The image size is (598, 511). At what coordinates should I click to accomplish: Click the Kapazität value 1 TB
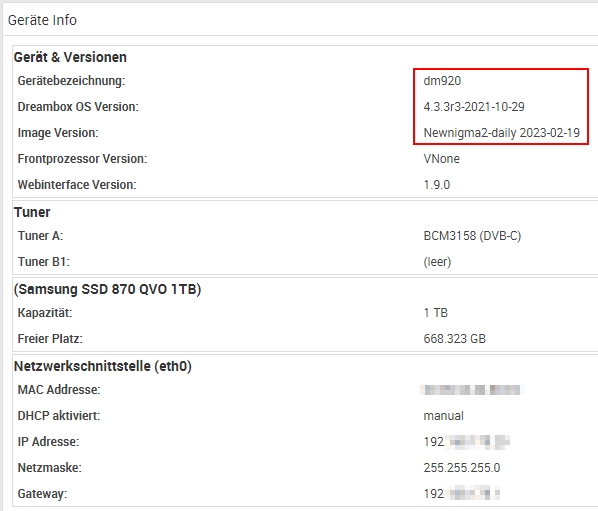436,313
